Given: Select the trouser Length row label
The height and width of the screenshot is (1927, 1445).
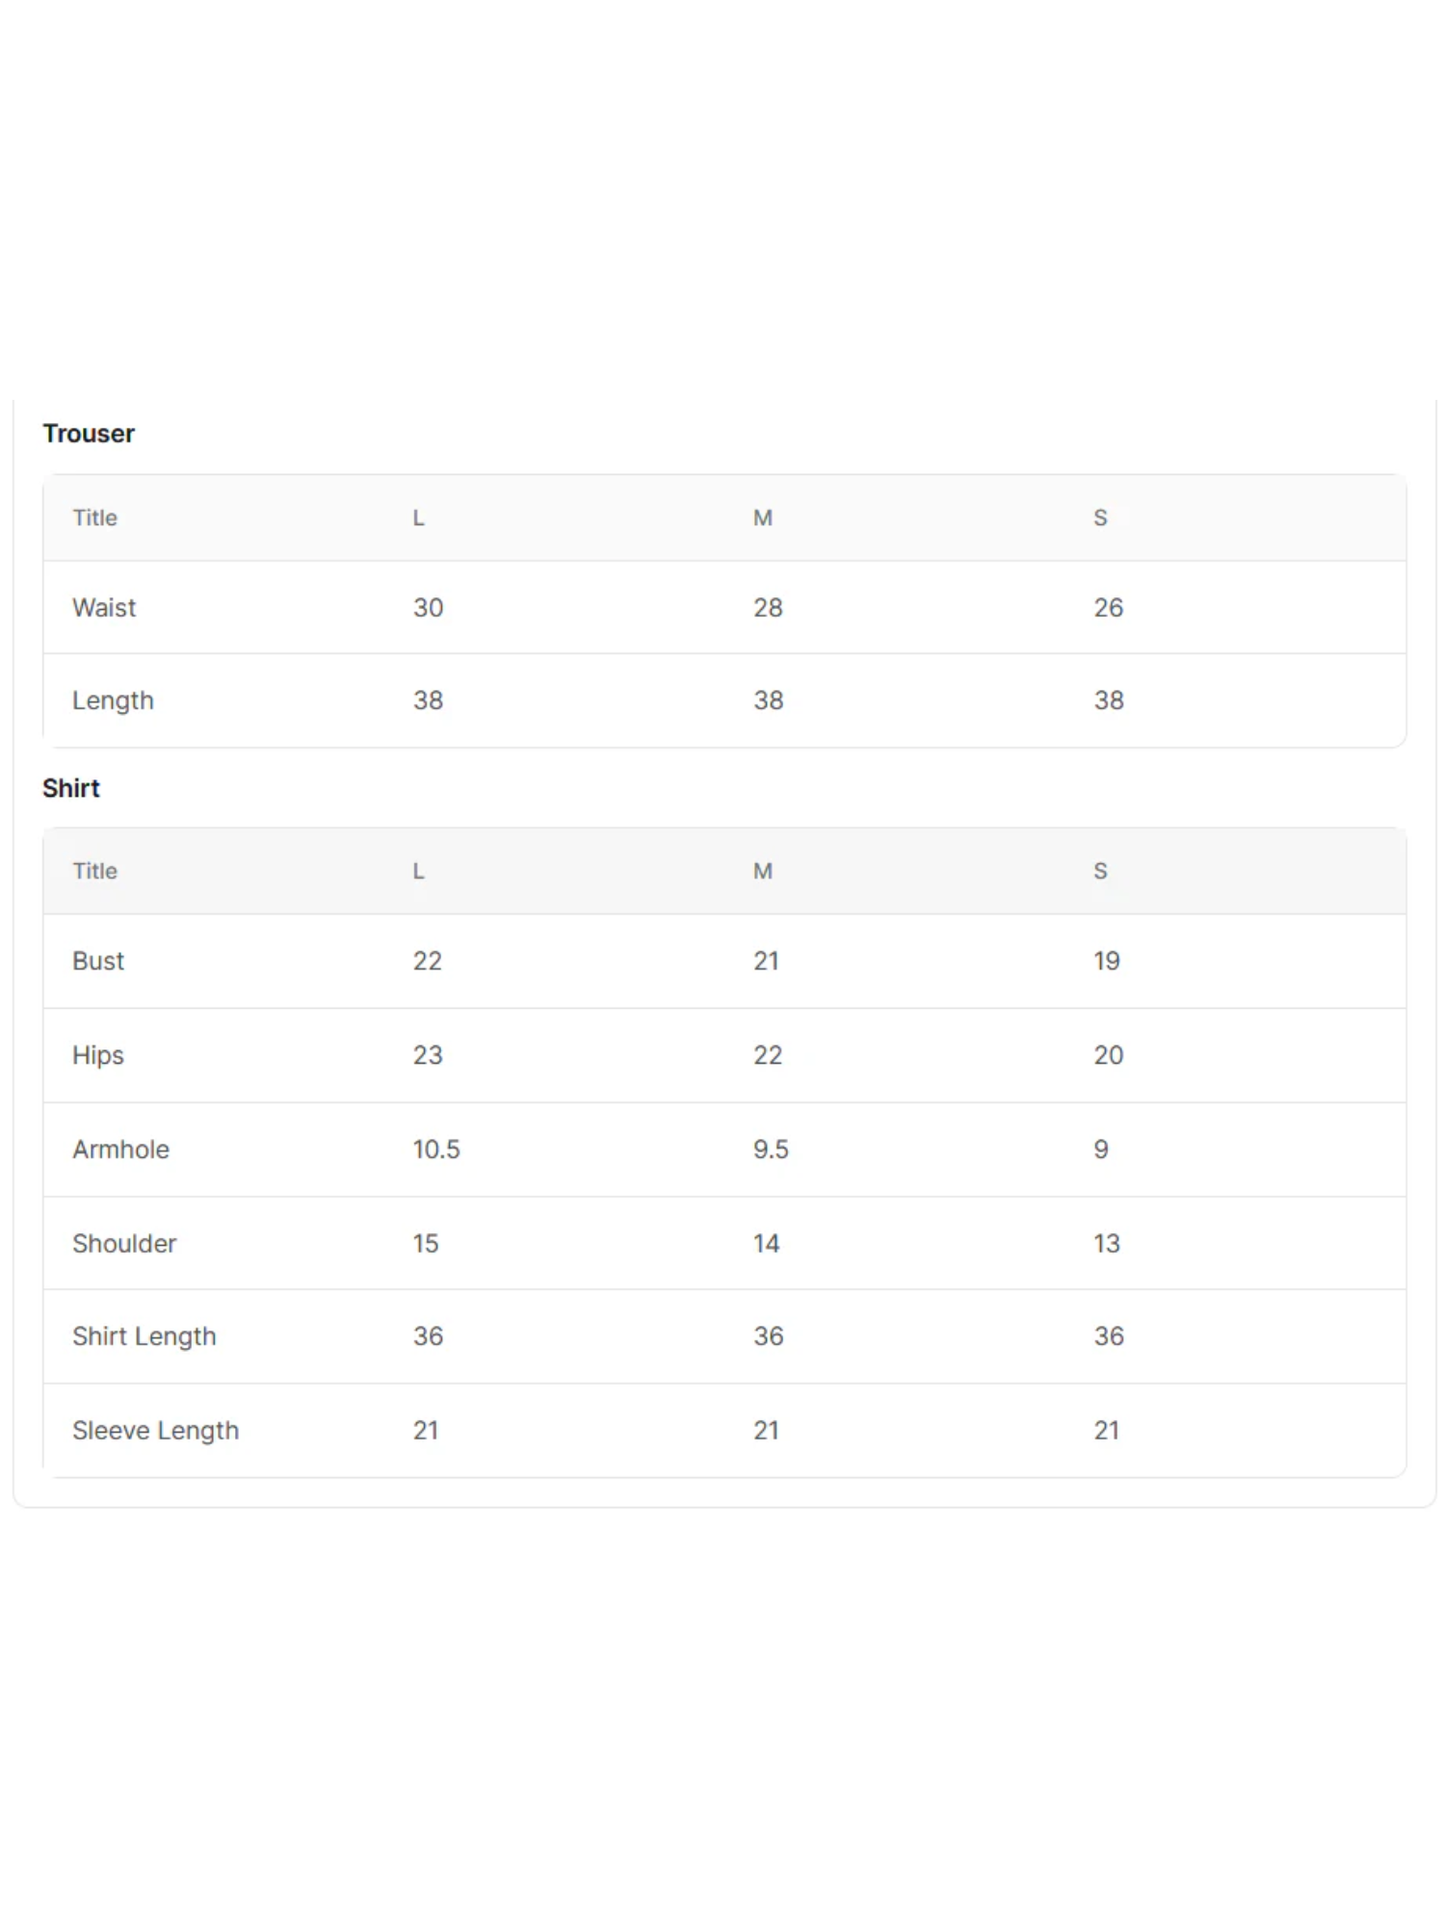Looking at the screenshot, I should (x=113, y=700).
